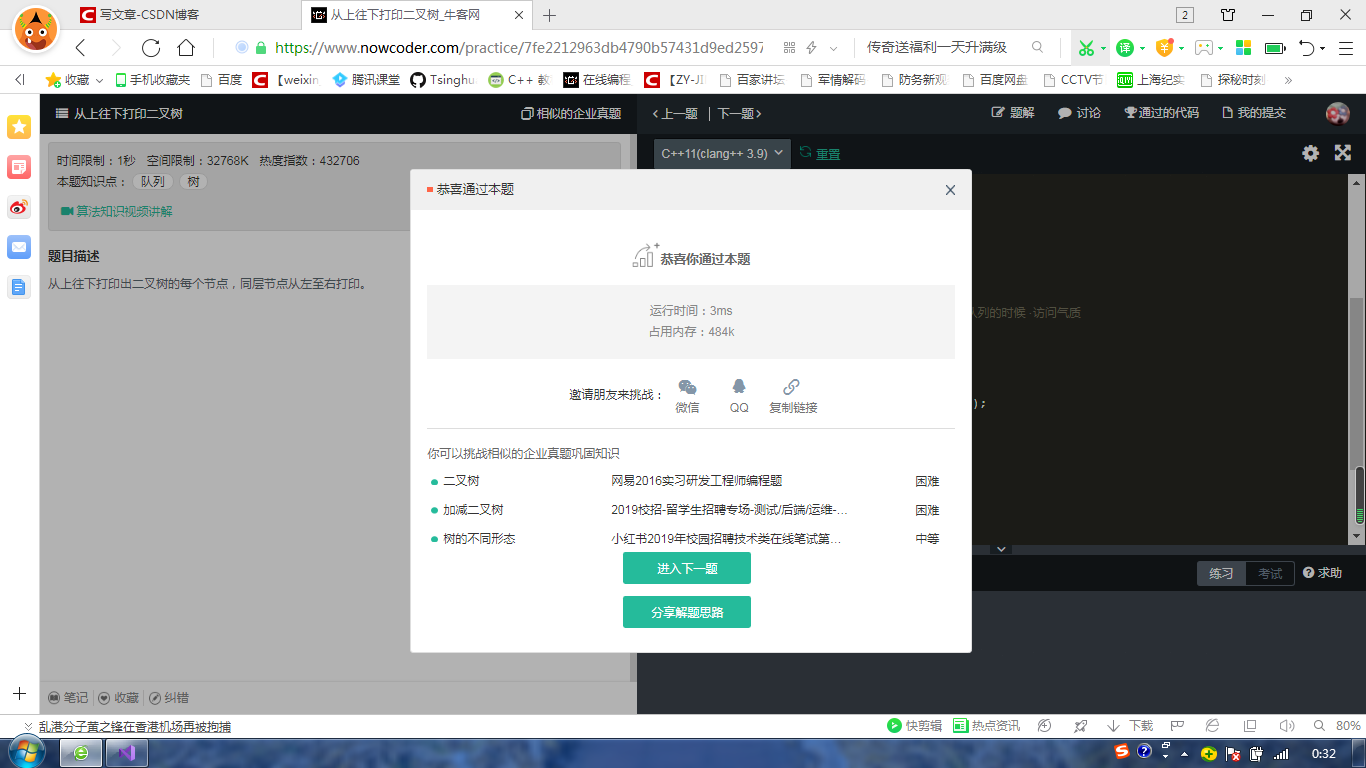The width and height of the screenshot is (1366, 768).
Task: Enable the battery saving mode
Action: coord(1273,47)
